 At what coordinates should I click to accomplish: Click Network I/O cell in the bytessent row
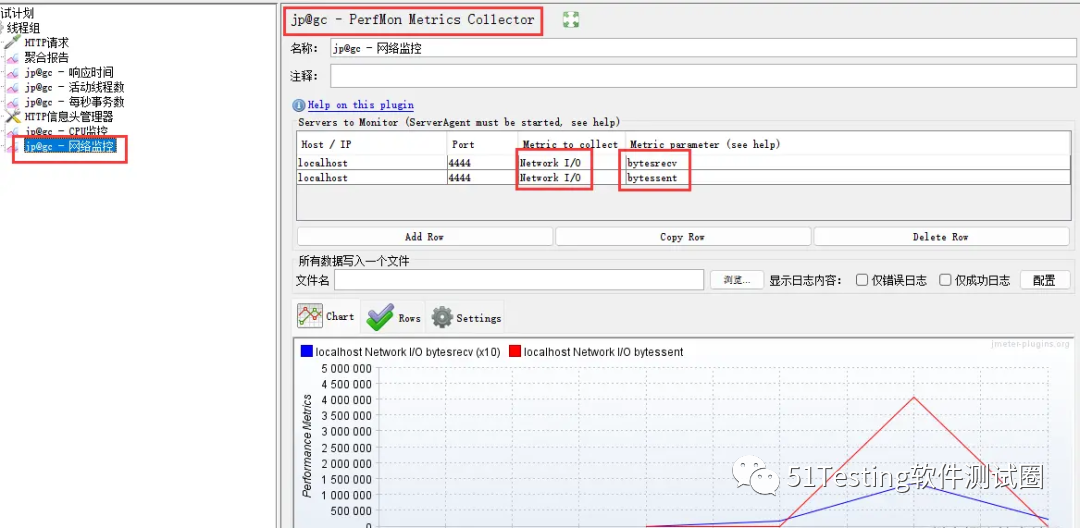[x=570, y=178]
